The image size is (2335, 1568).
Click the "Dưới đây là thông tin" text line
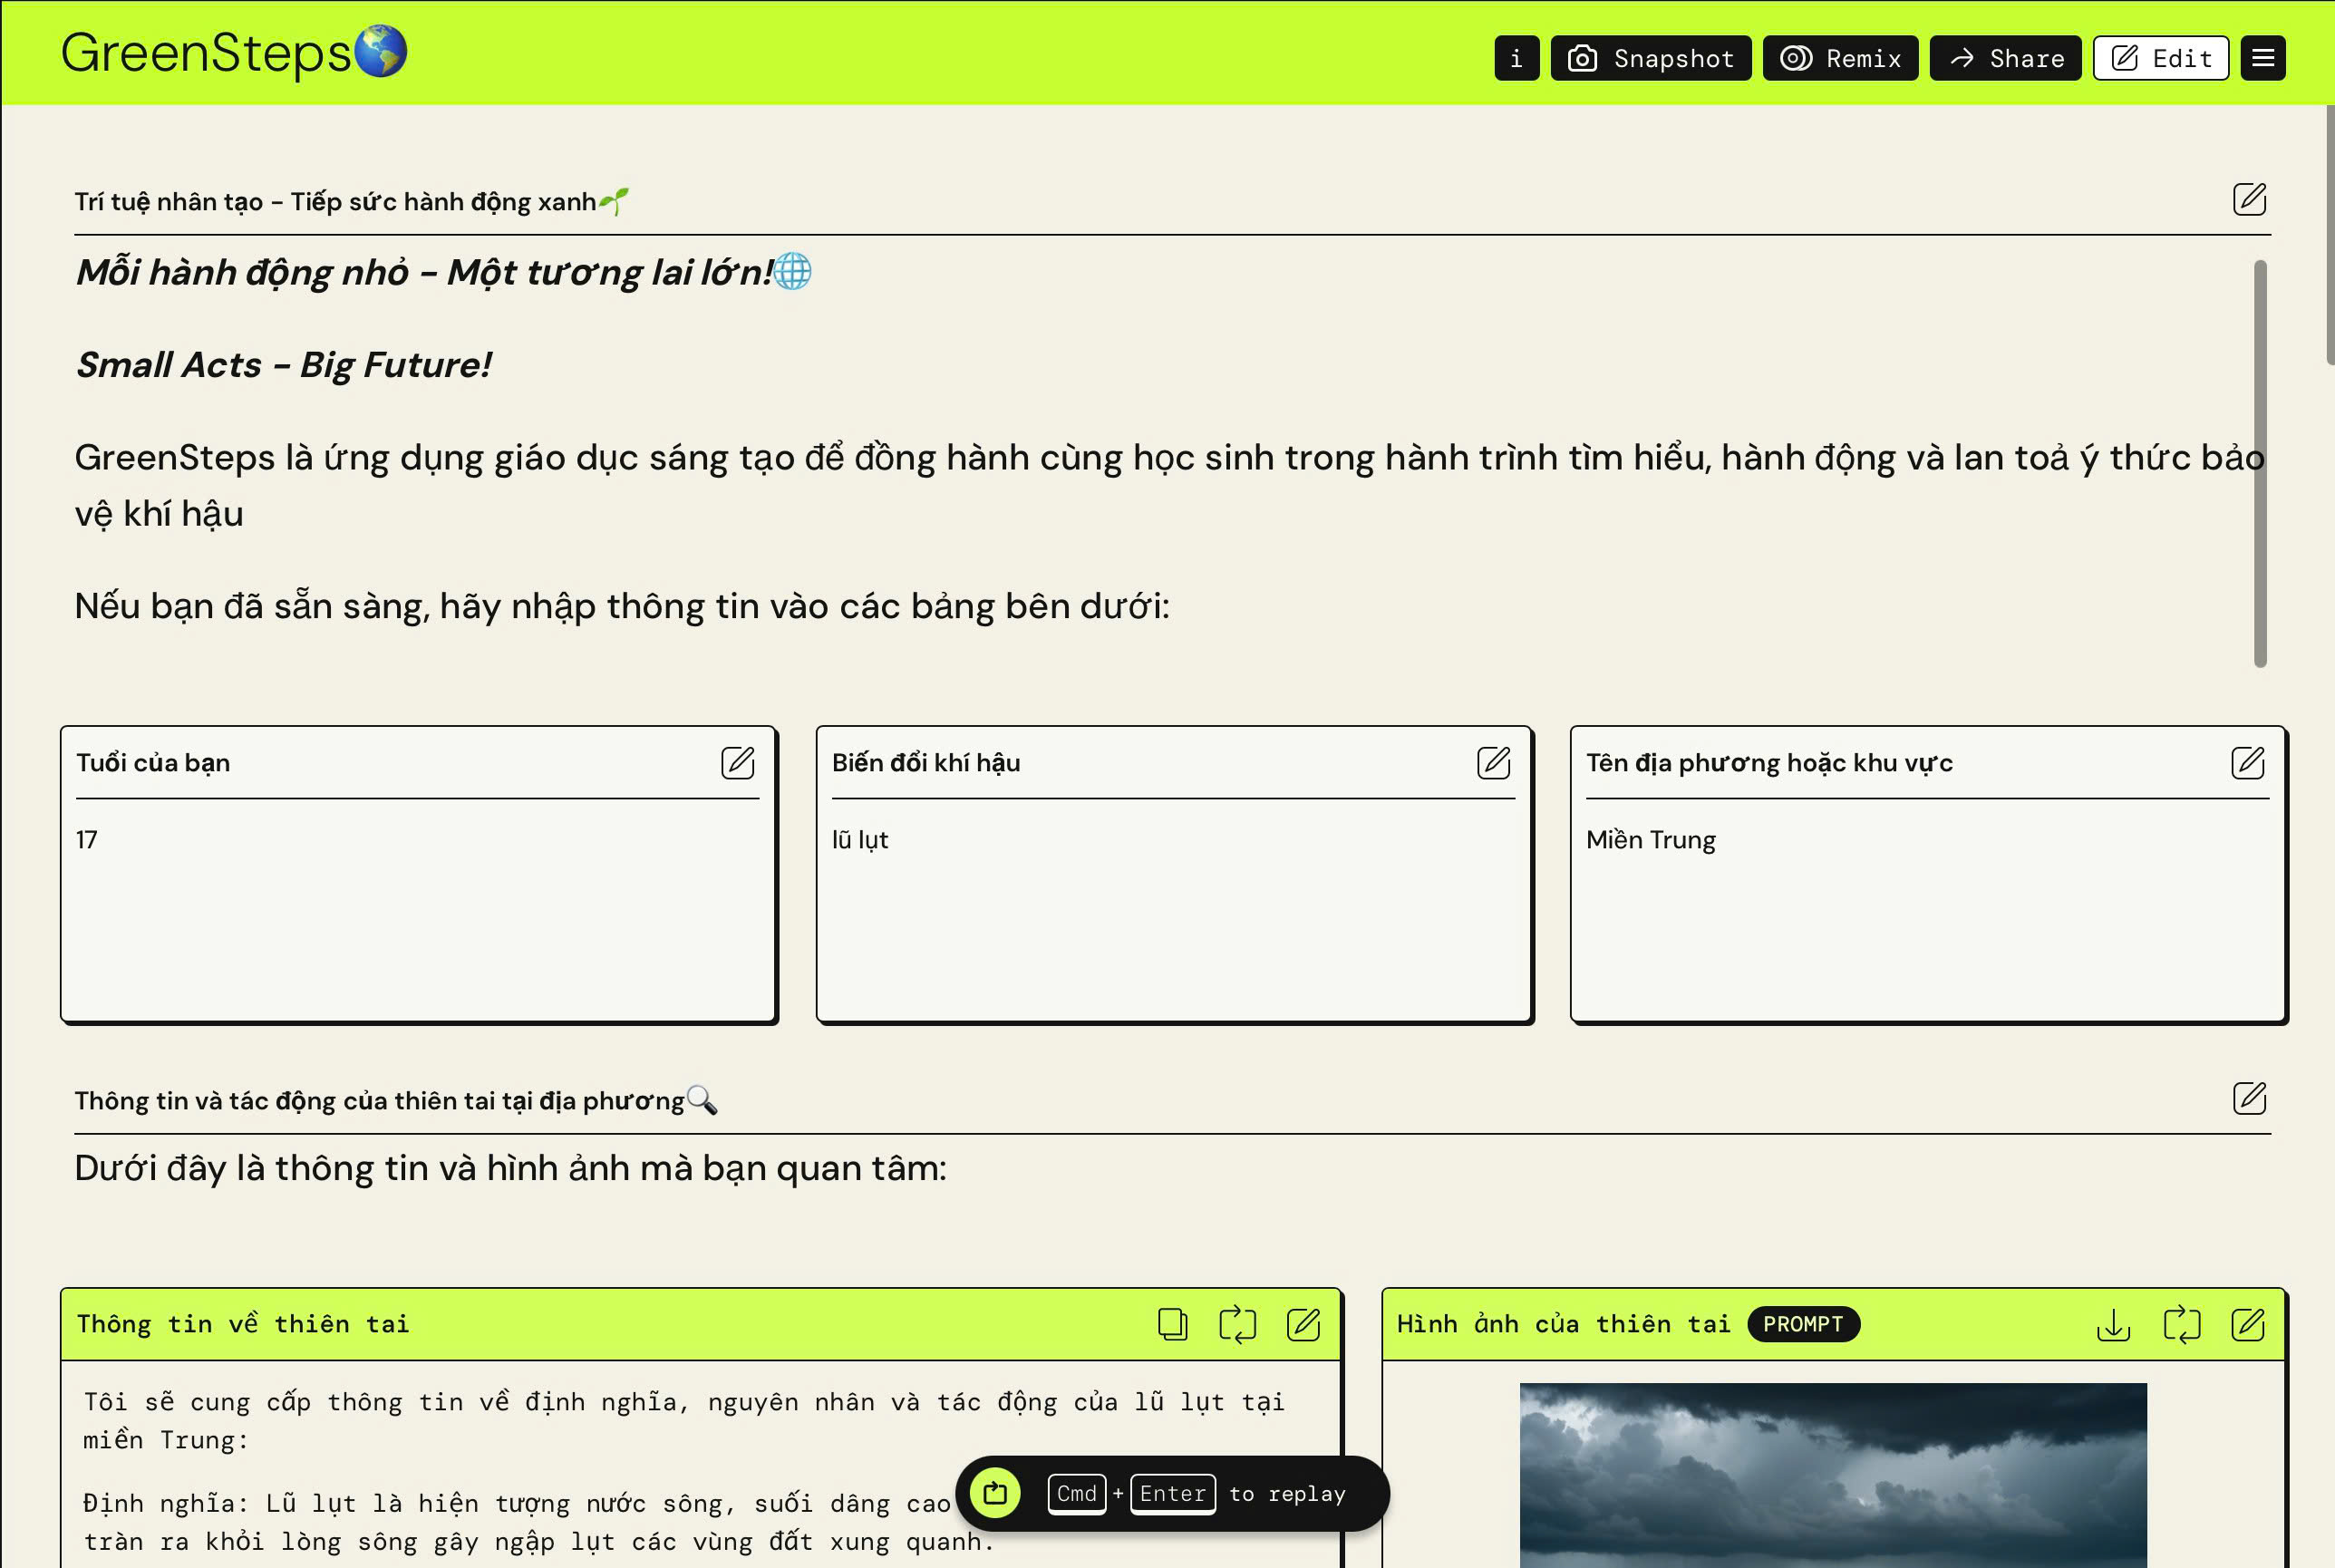[510, 1168]
